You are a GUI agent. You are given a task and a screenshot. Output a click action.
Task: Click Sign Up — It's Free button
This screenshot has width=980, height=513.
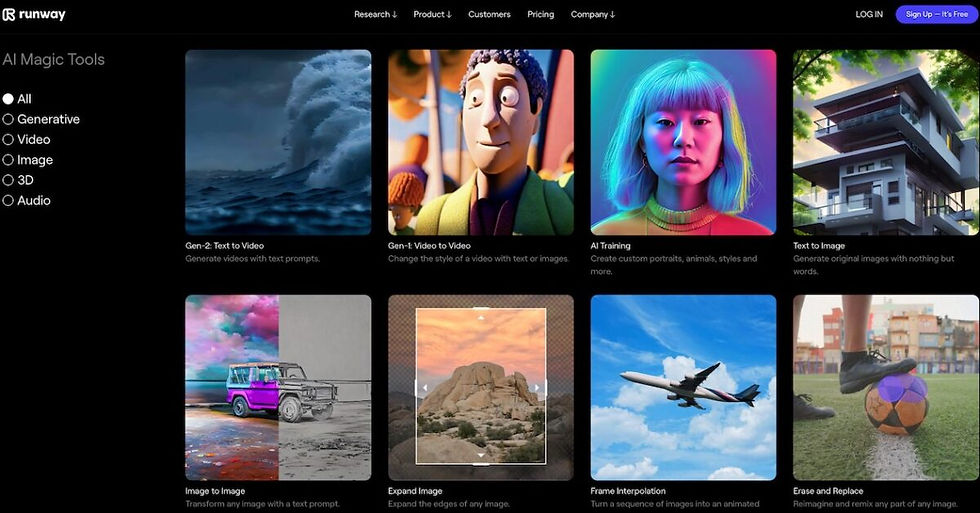click(937, 14)
